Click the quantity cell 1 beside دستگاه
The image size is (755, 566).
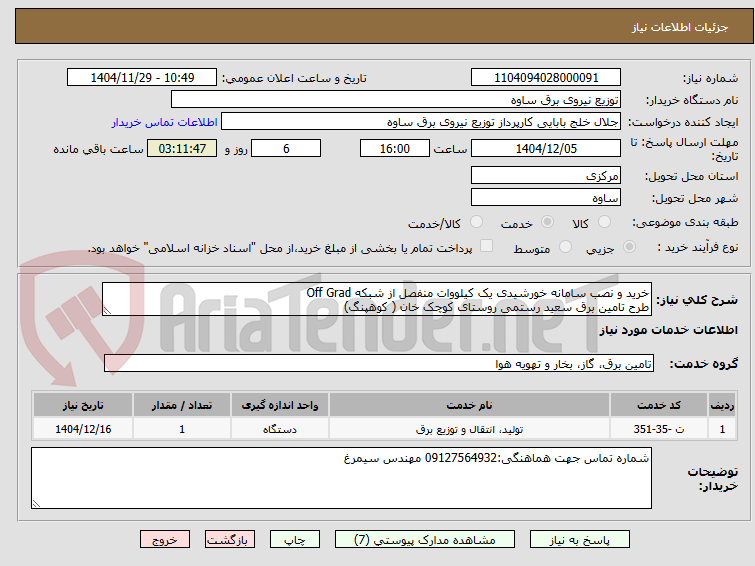click(182, 429)
